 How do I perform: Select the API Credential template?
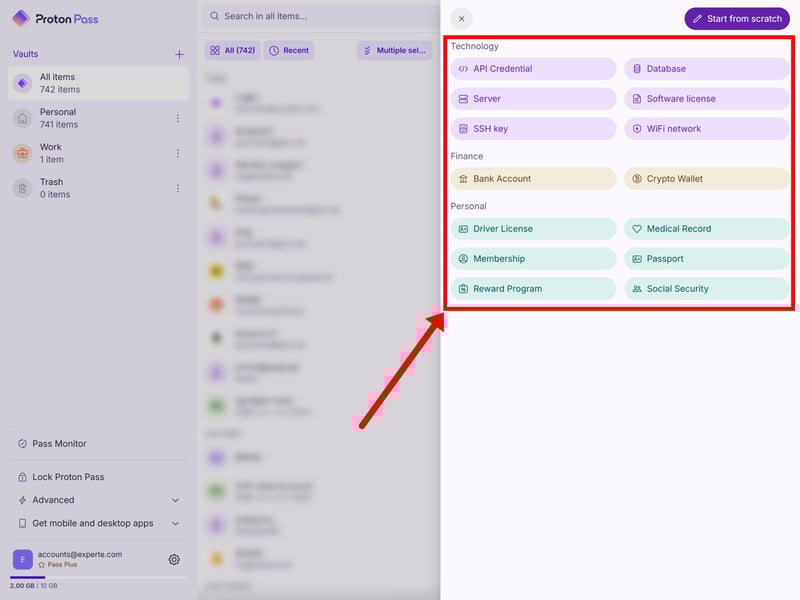tap(533, 69)
